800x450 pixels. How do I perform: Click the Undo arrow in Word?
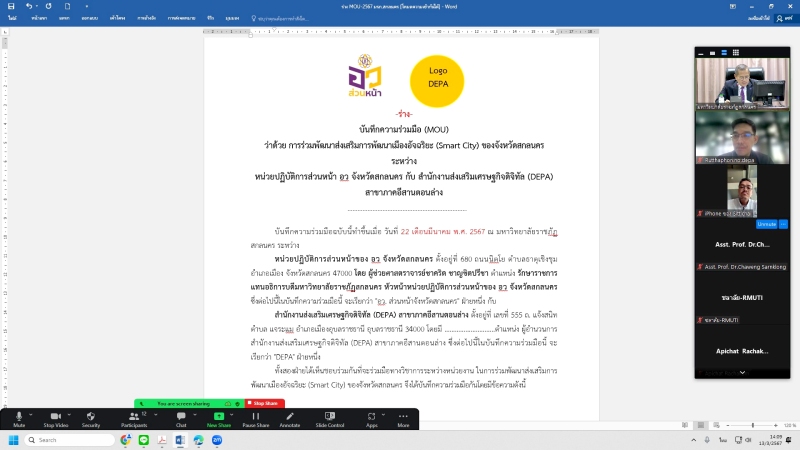tap(31, 6)
